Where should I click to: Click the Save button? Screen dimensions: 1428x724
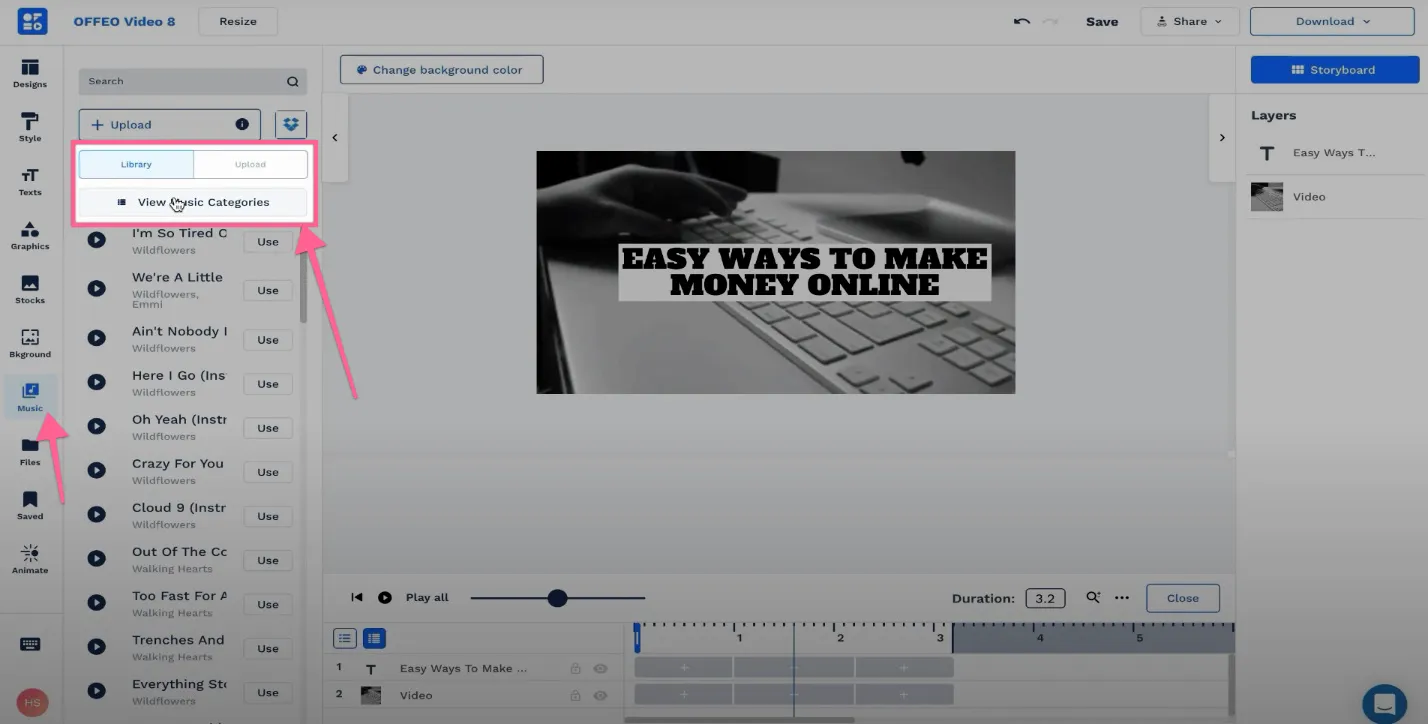pos(1102,21)
